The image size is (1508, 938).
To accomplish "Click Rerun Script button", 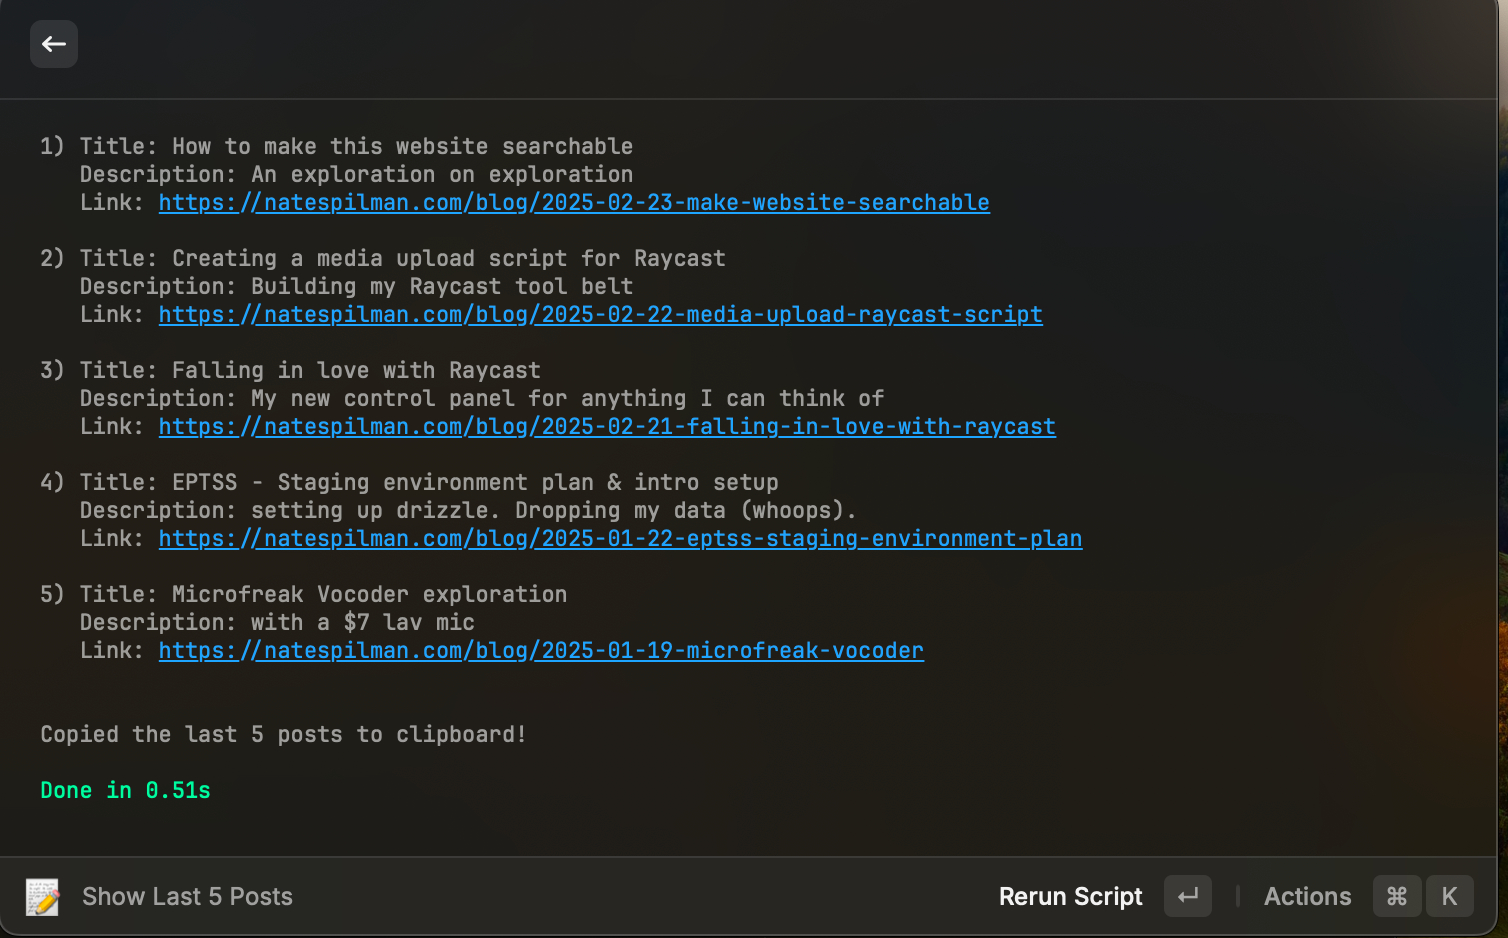I will [1070, 897].
